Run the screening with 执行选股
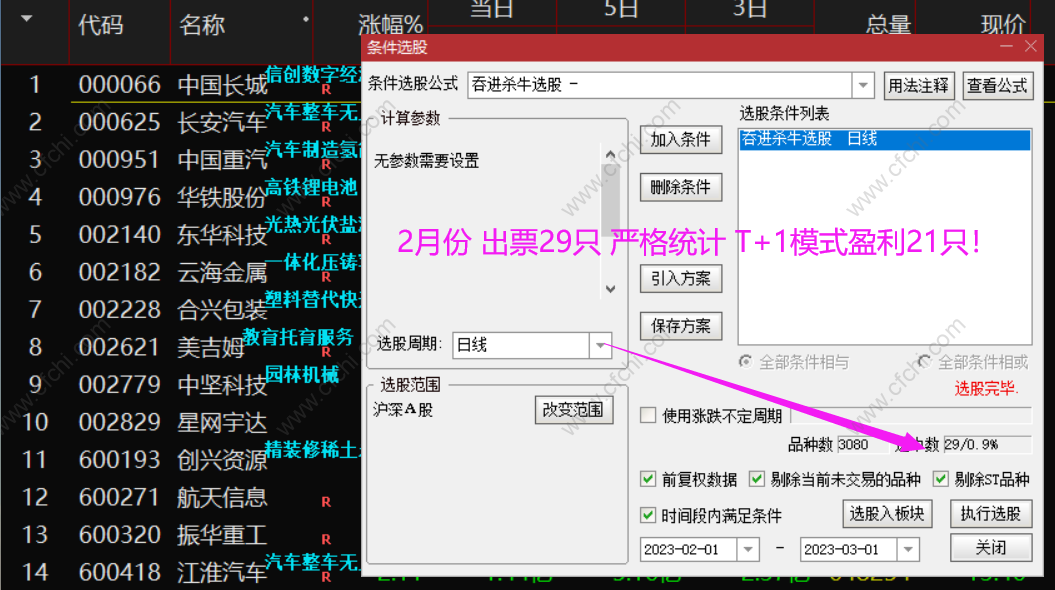This screenshot has width=1055, height=590. (991, 514)
